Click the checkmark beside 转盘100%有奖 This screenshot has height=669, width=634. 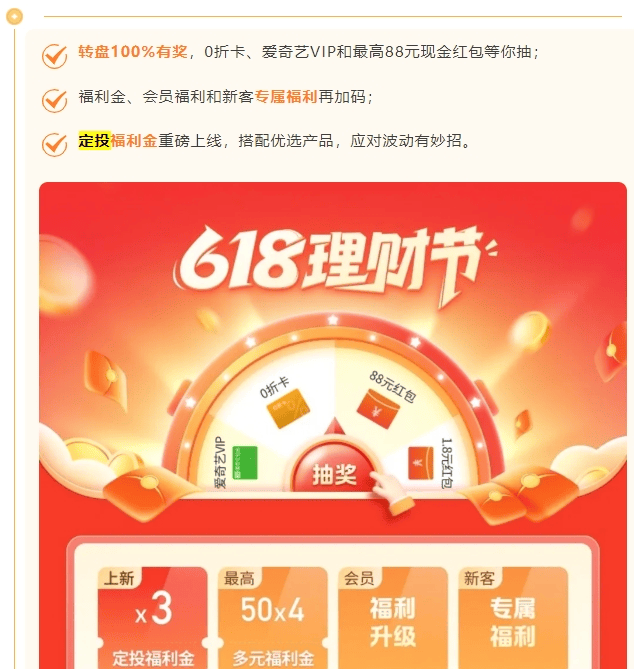55,56
